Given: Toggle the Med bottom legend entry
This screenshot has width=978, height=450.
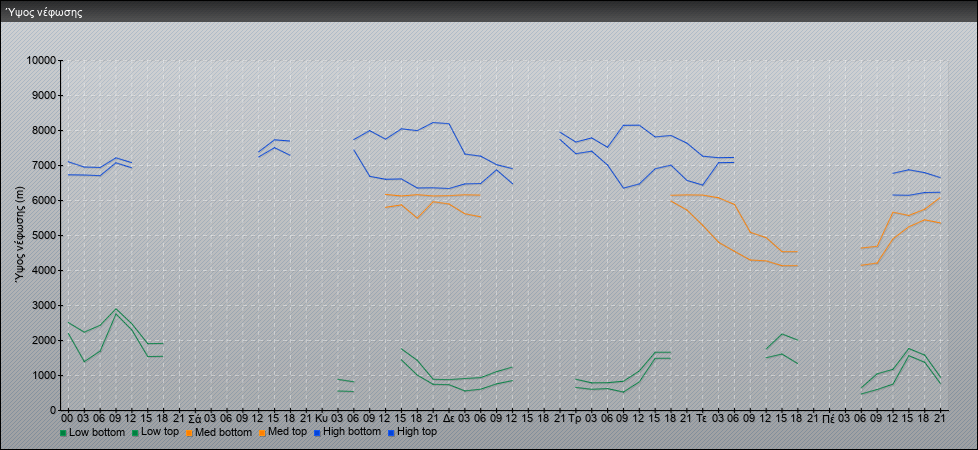Looking at the screenshot, I should [x=220, y=432].
